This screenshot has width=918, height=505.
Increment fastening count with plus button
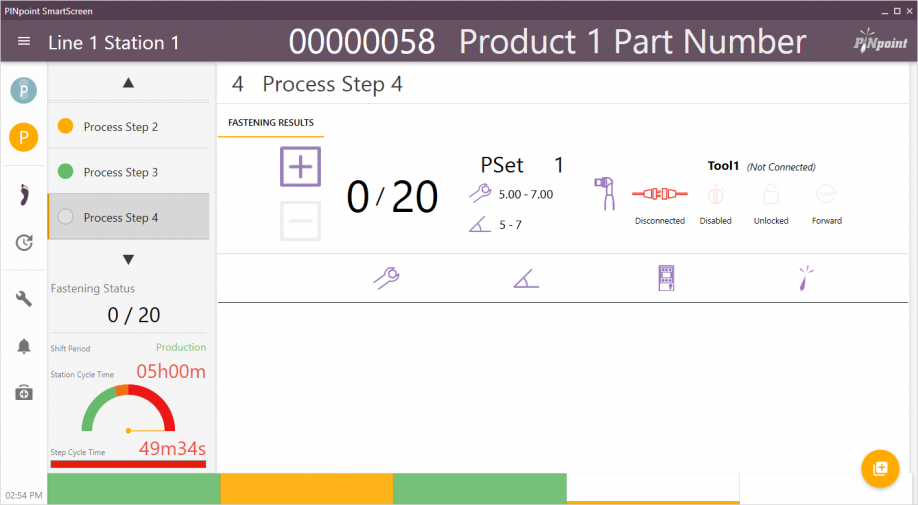pos(300,167)
